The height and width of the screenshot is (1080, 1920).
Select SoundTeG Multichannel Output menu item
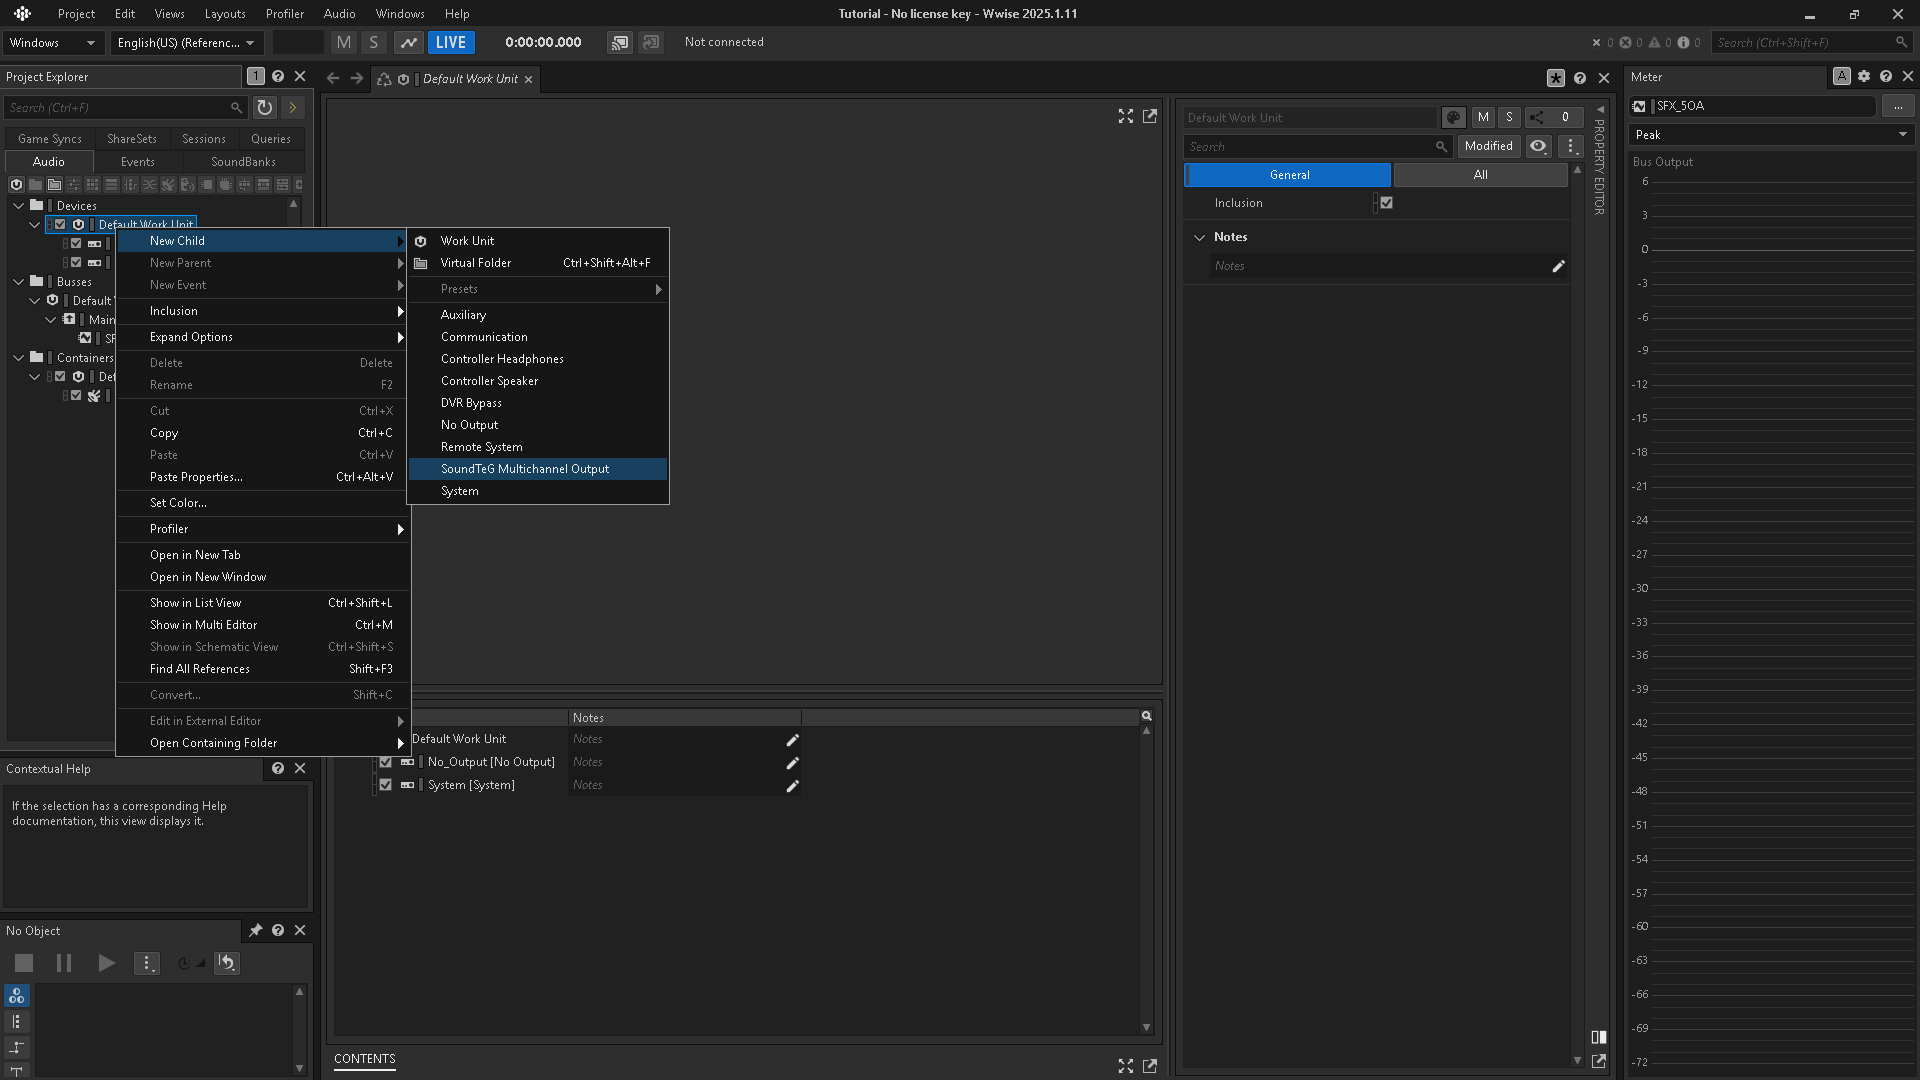click(x=538, y=469)
